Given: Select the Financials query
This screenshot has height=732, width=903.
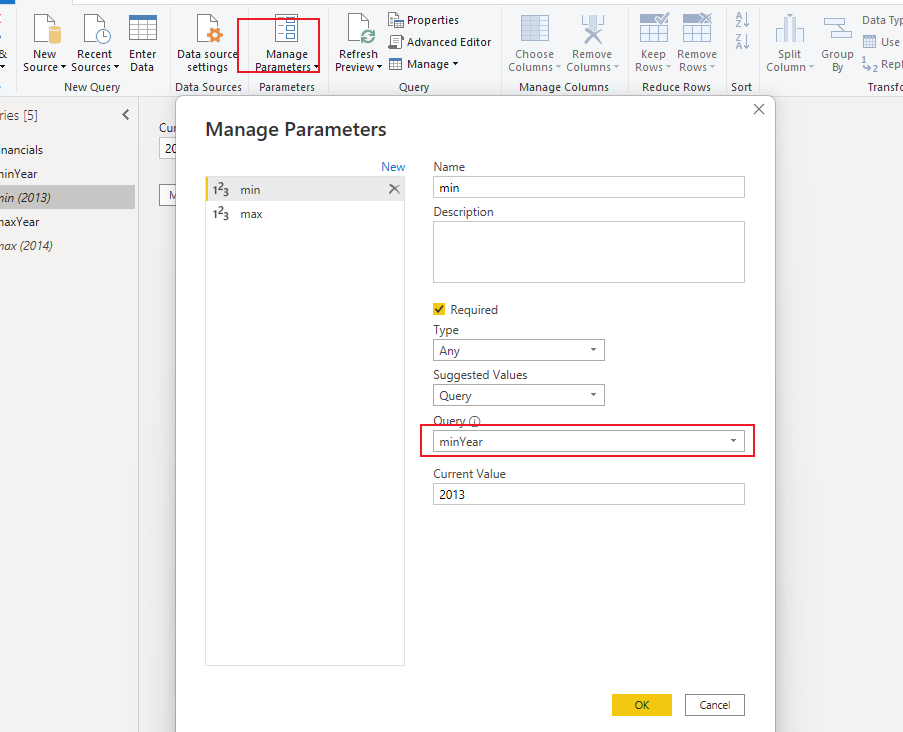Looking at the screenshot, I should pyautogui.click(x=67, y=150).
